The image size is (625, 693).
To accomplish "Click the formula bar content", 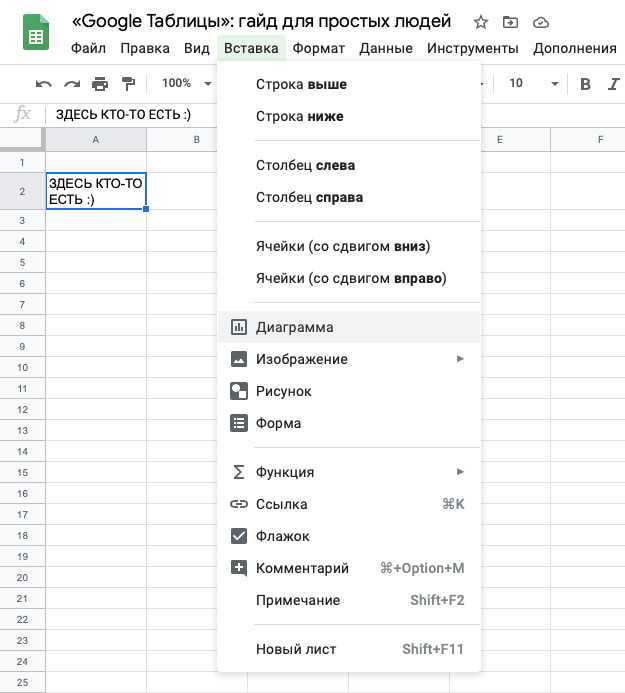I will pos(123,114).
